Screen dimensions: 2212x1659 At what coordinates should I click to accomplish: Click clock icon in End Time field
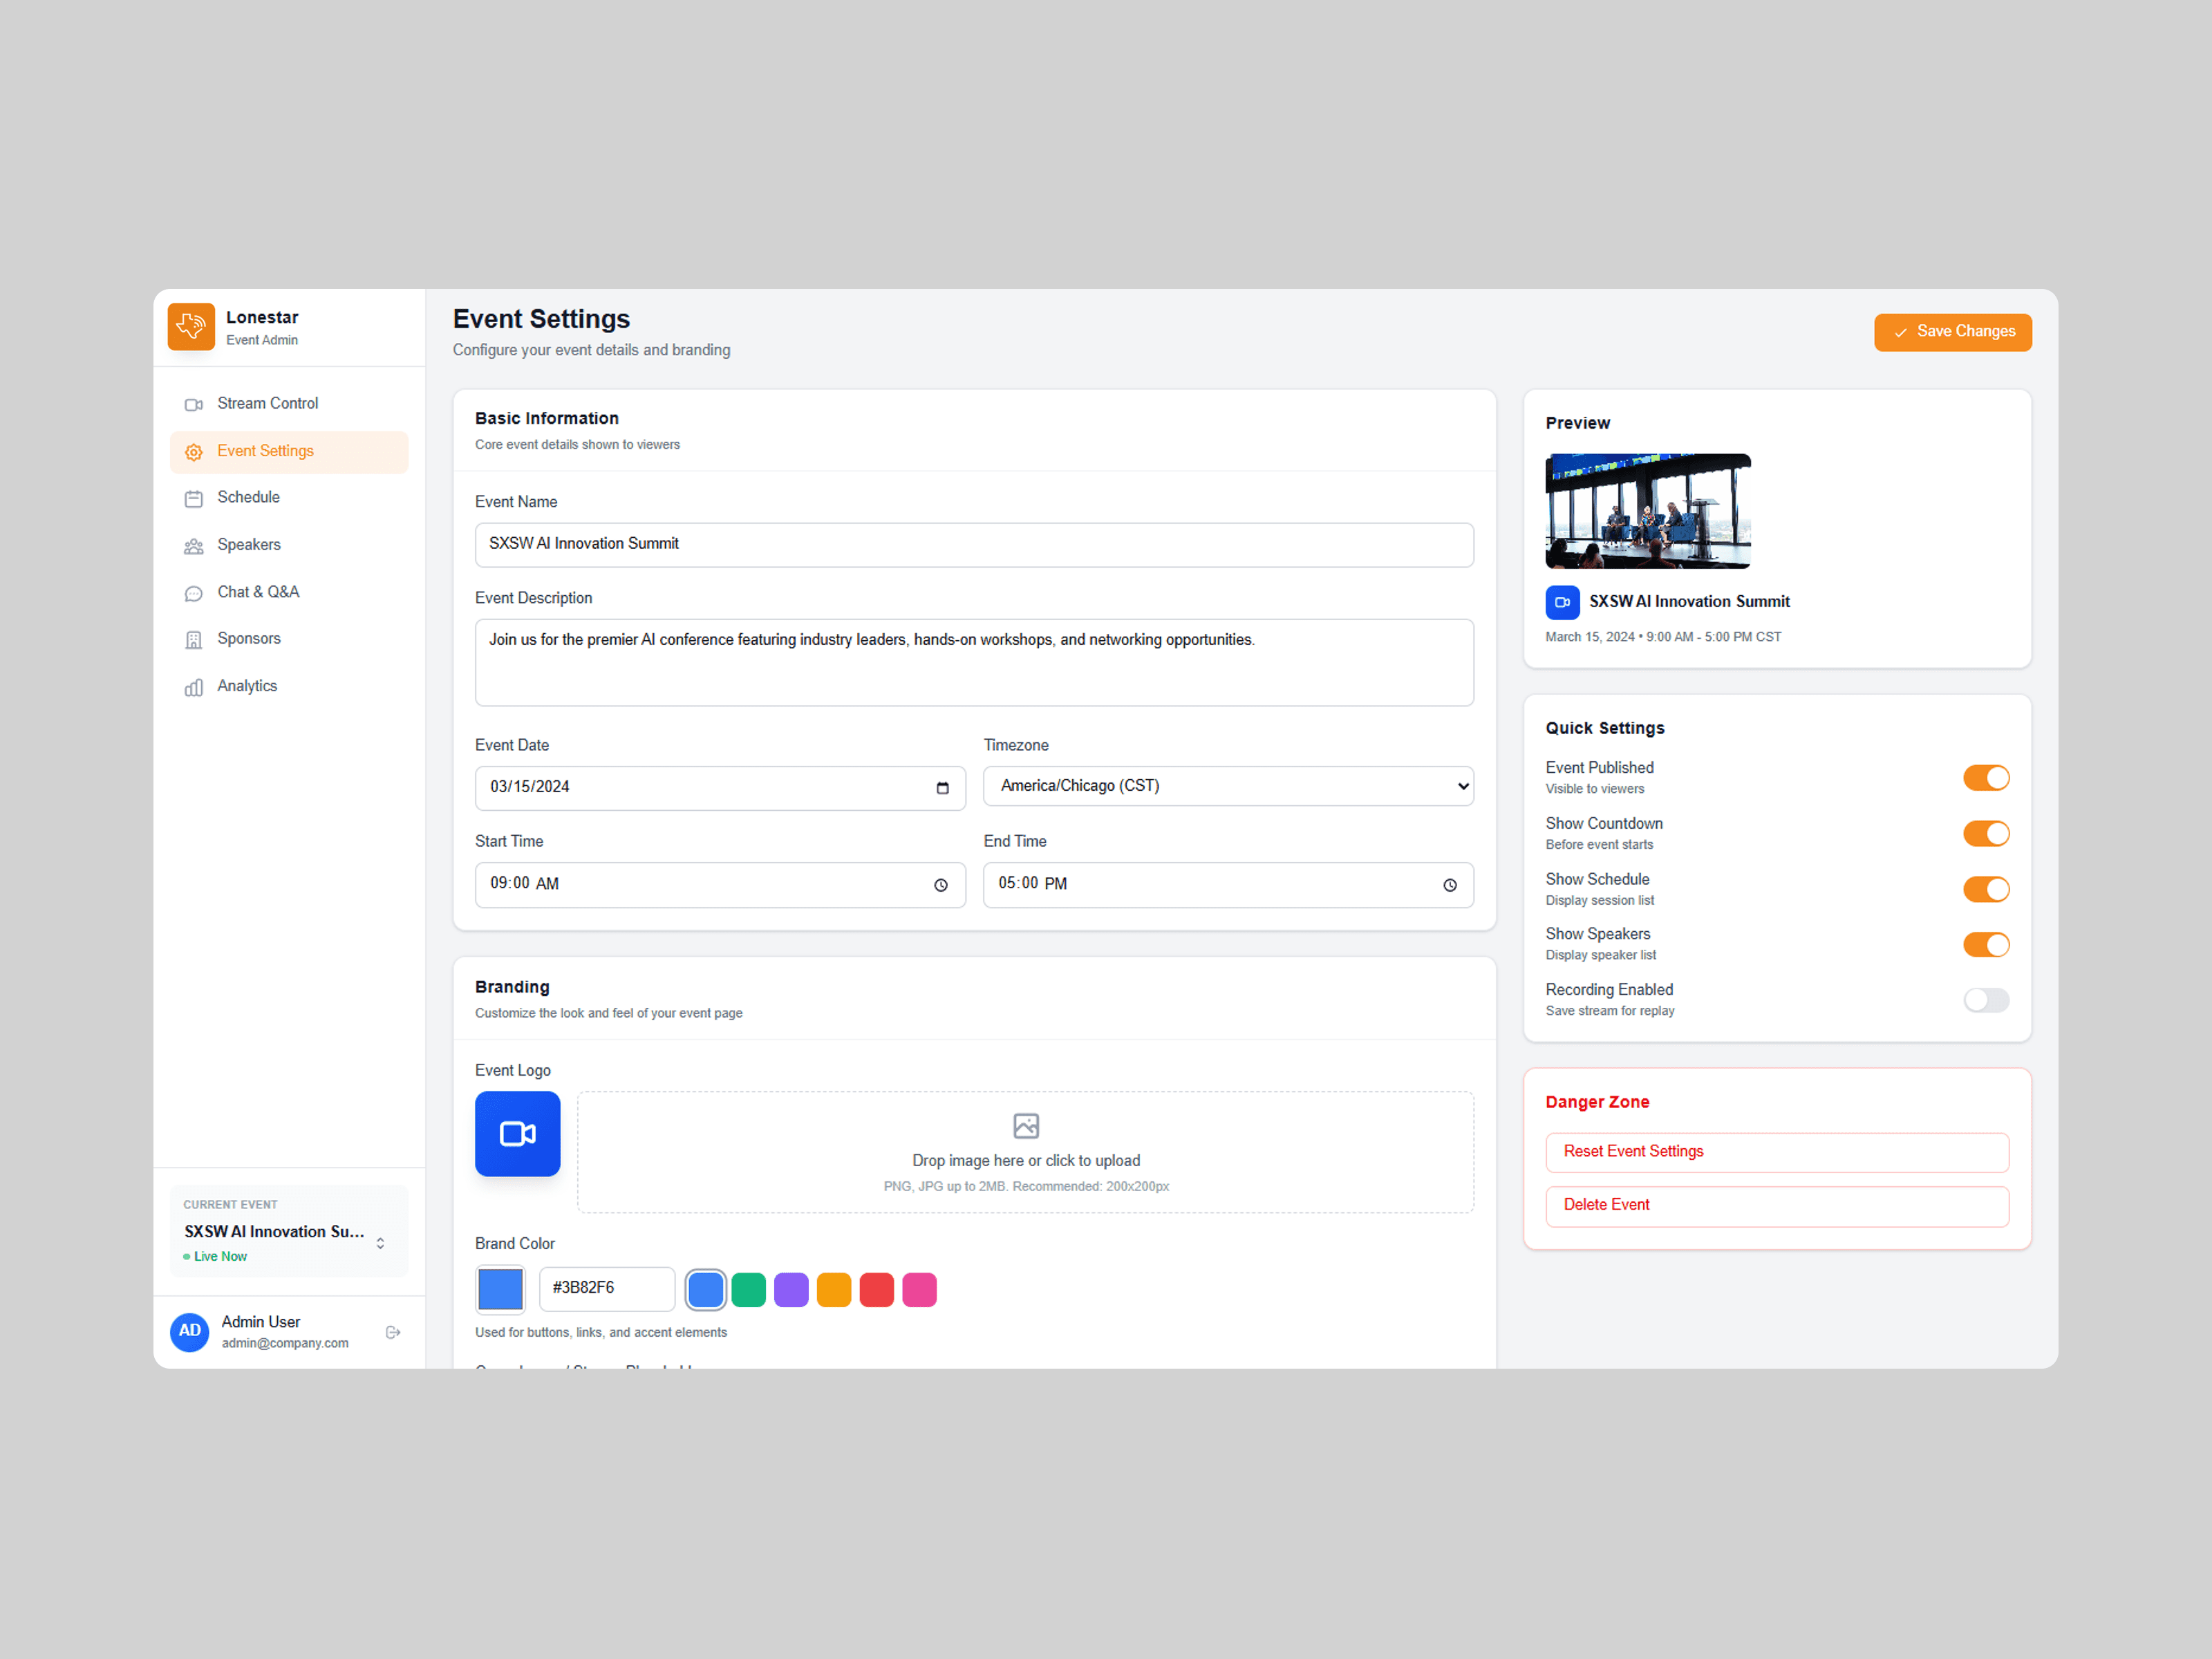[x=1449, y=885]
